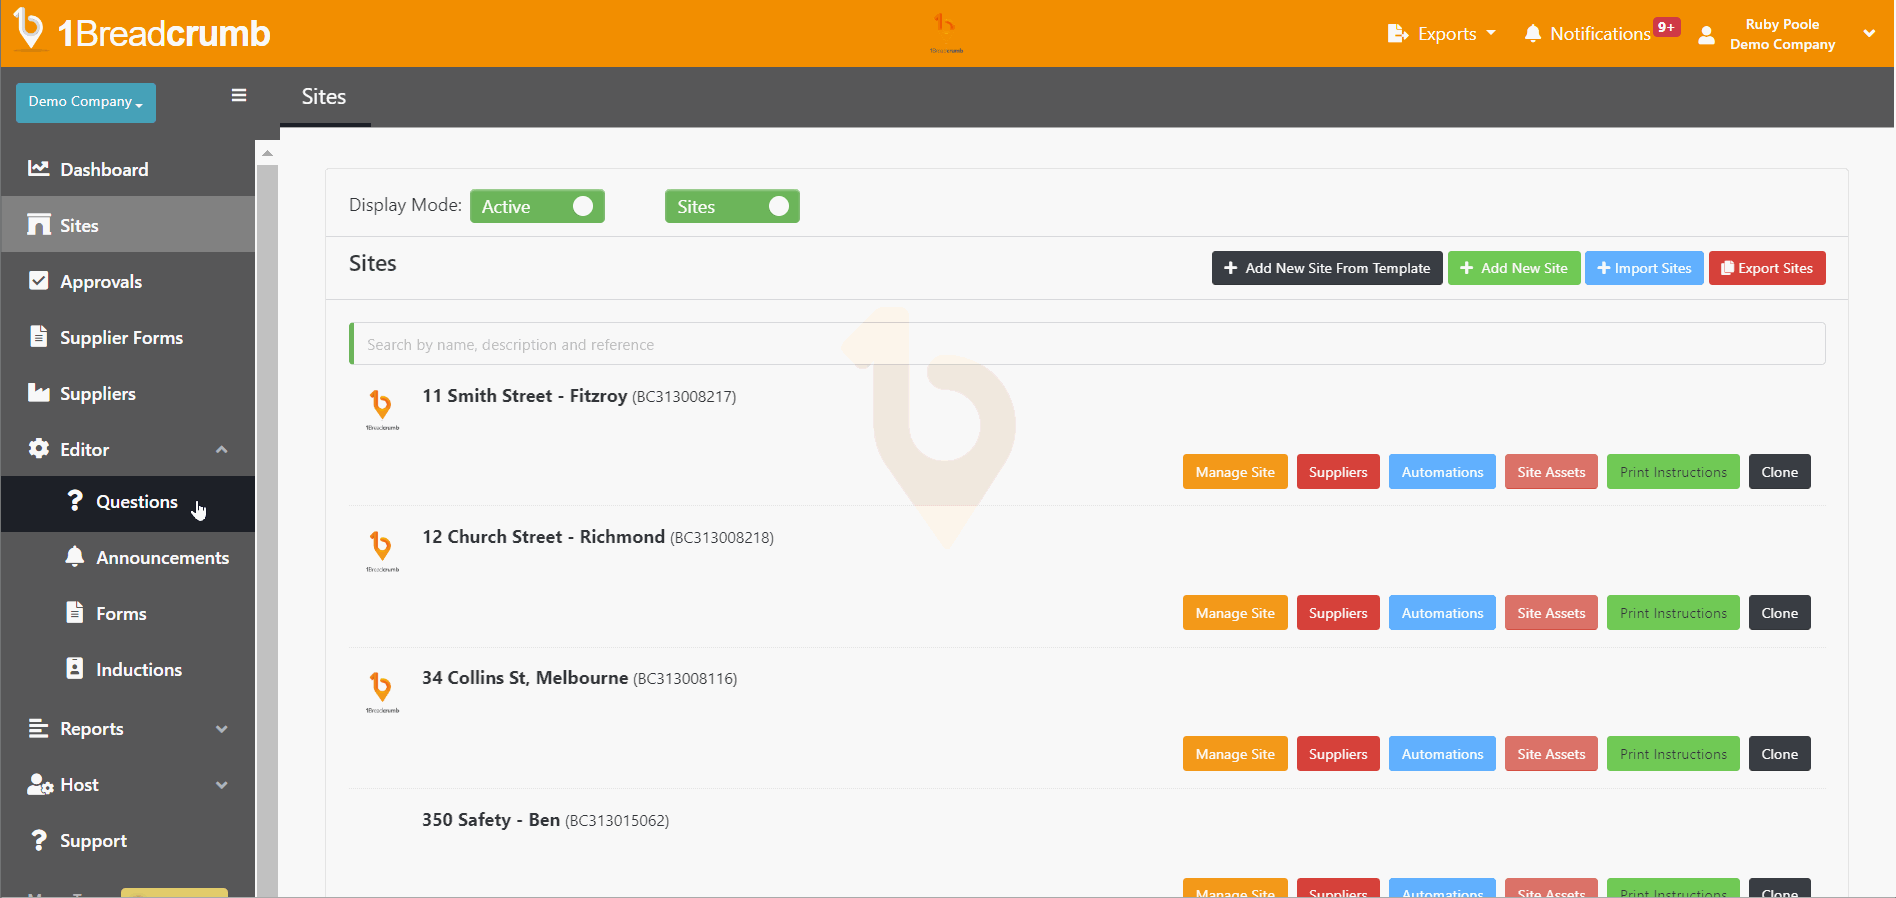Image resolution: width=1896 pixels, height=898 pixels.
Task: Click the sidebar scroll up arrow
Action: [267, 153]
